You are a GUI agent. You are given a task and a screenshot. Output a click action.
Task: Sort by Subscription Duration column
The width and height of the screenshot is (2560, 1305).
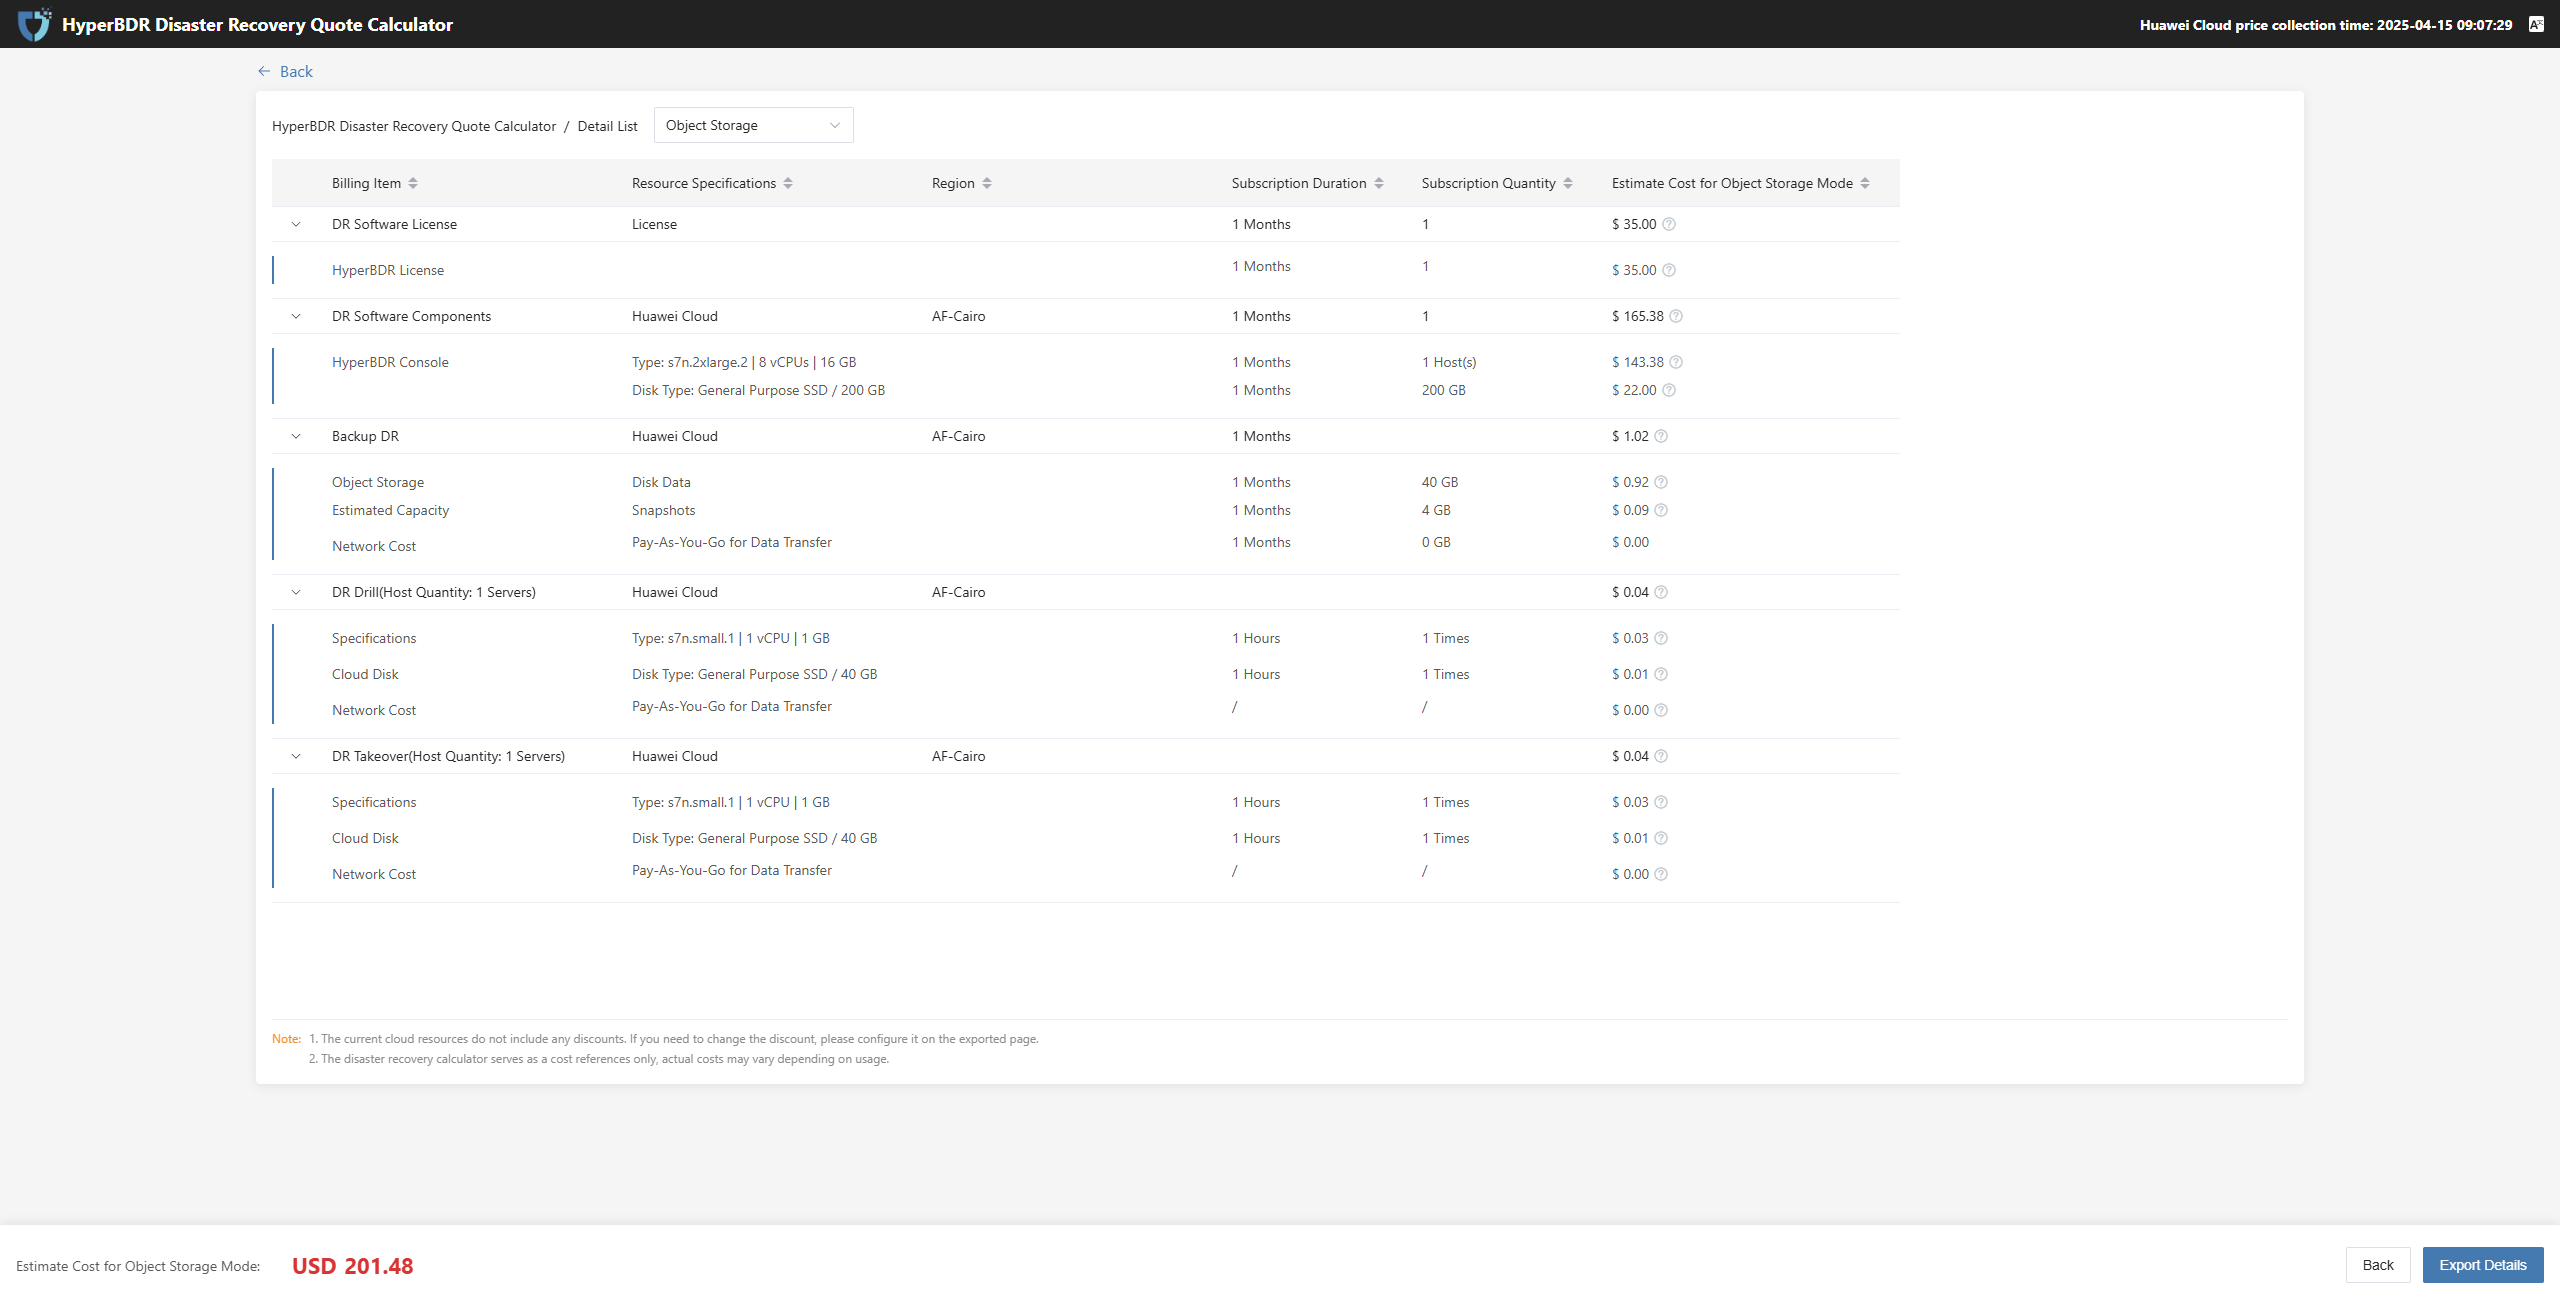pos(1379,183)
